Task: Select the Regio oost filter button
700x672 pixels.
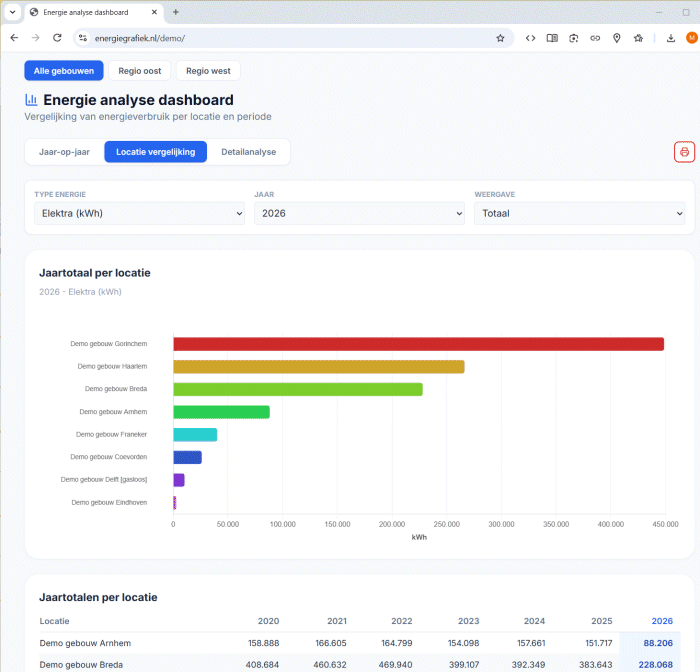Action: (x=140, y=71)
